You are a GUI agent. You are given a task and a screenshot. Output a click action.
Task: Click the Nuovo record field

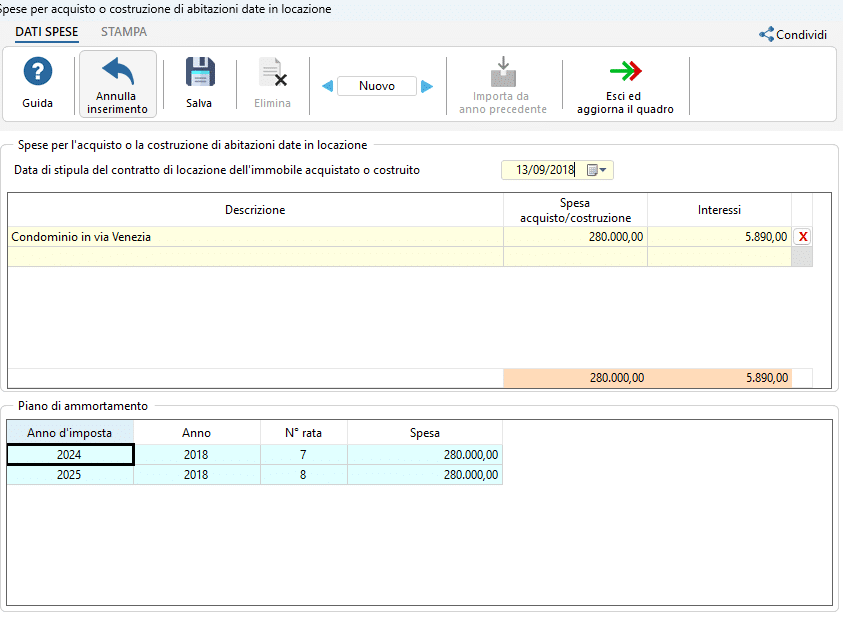pyautogui.click(x=377, y=86)
